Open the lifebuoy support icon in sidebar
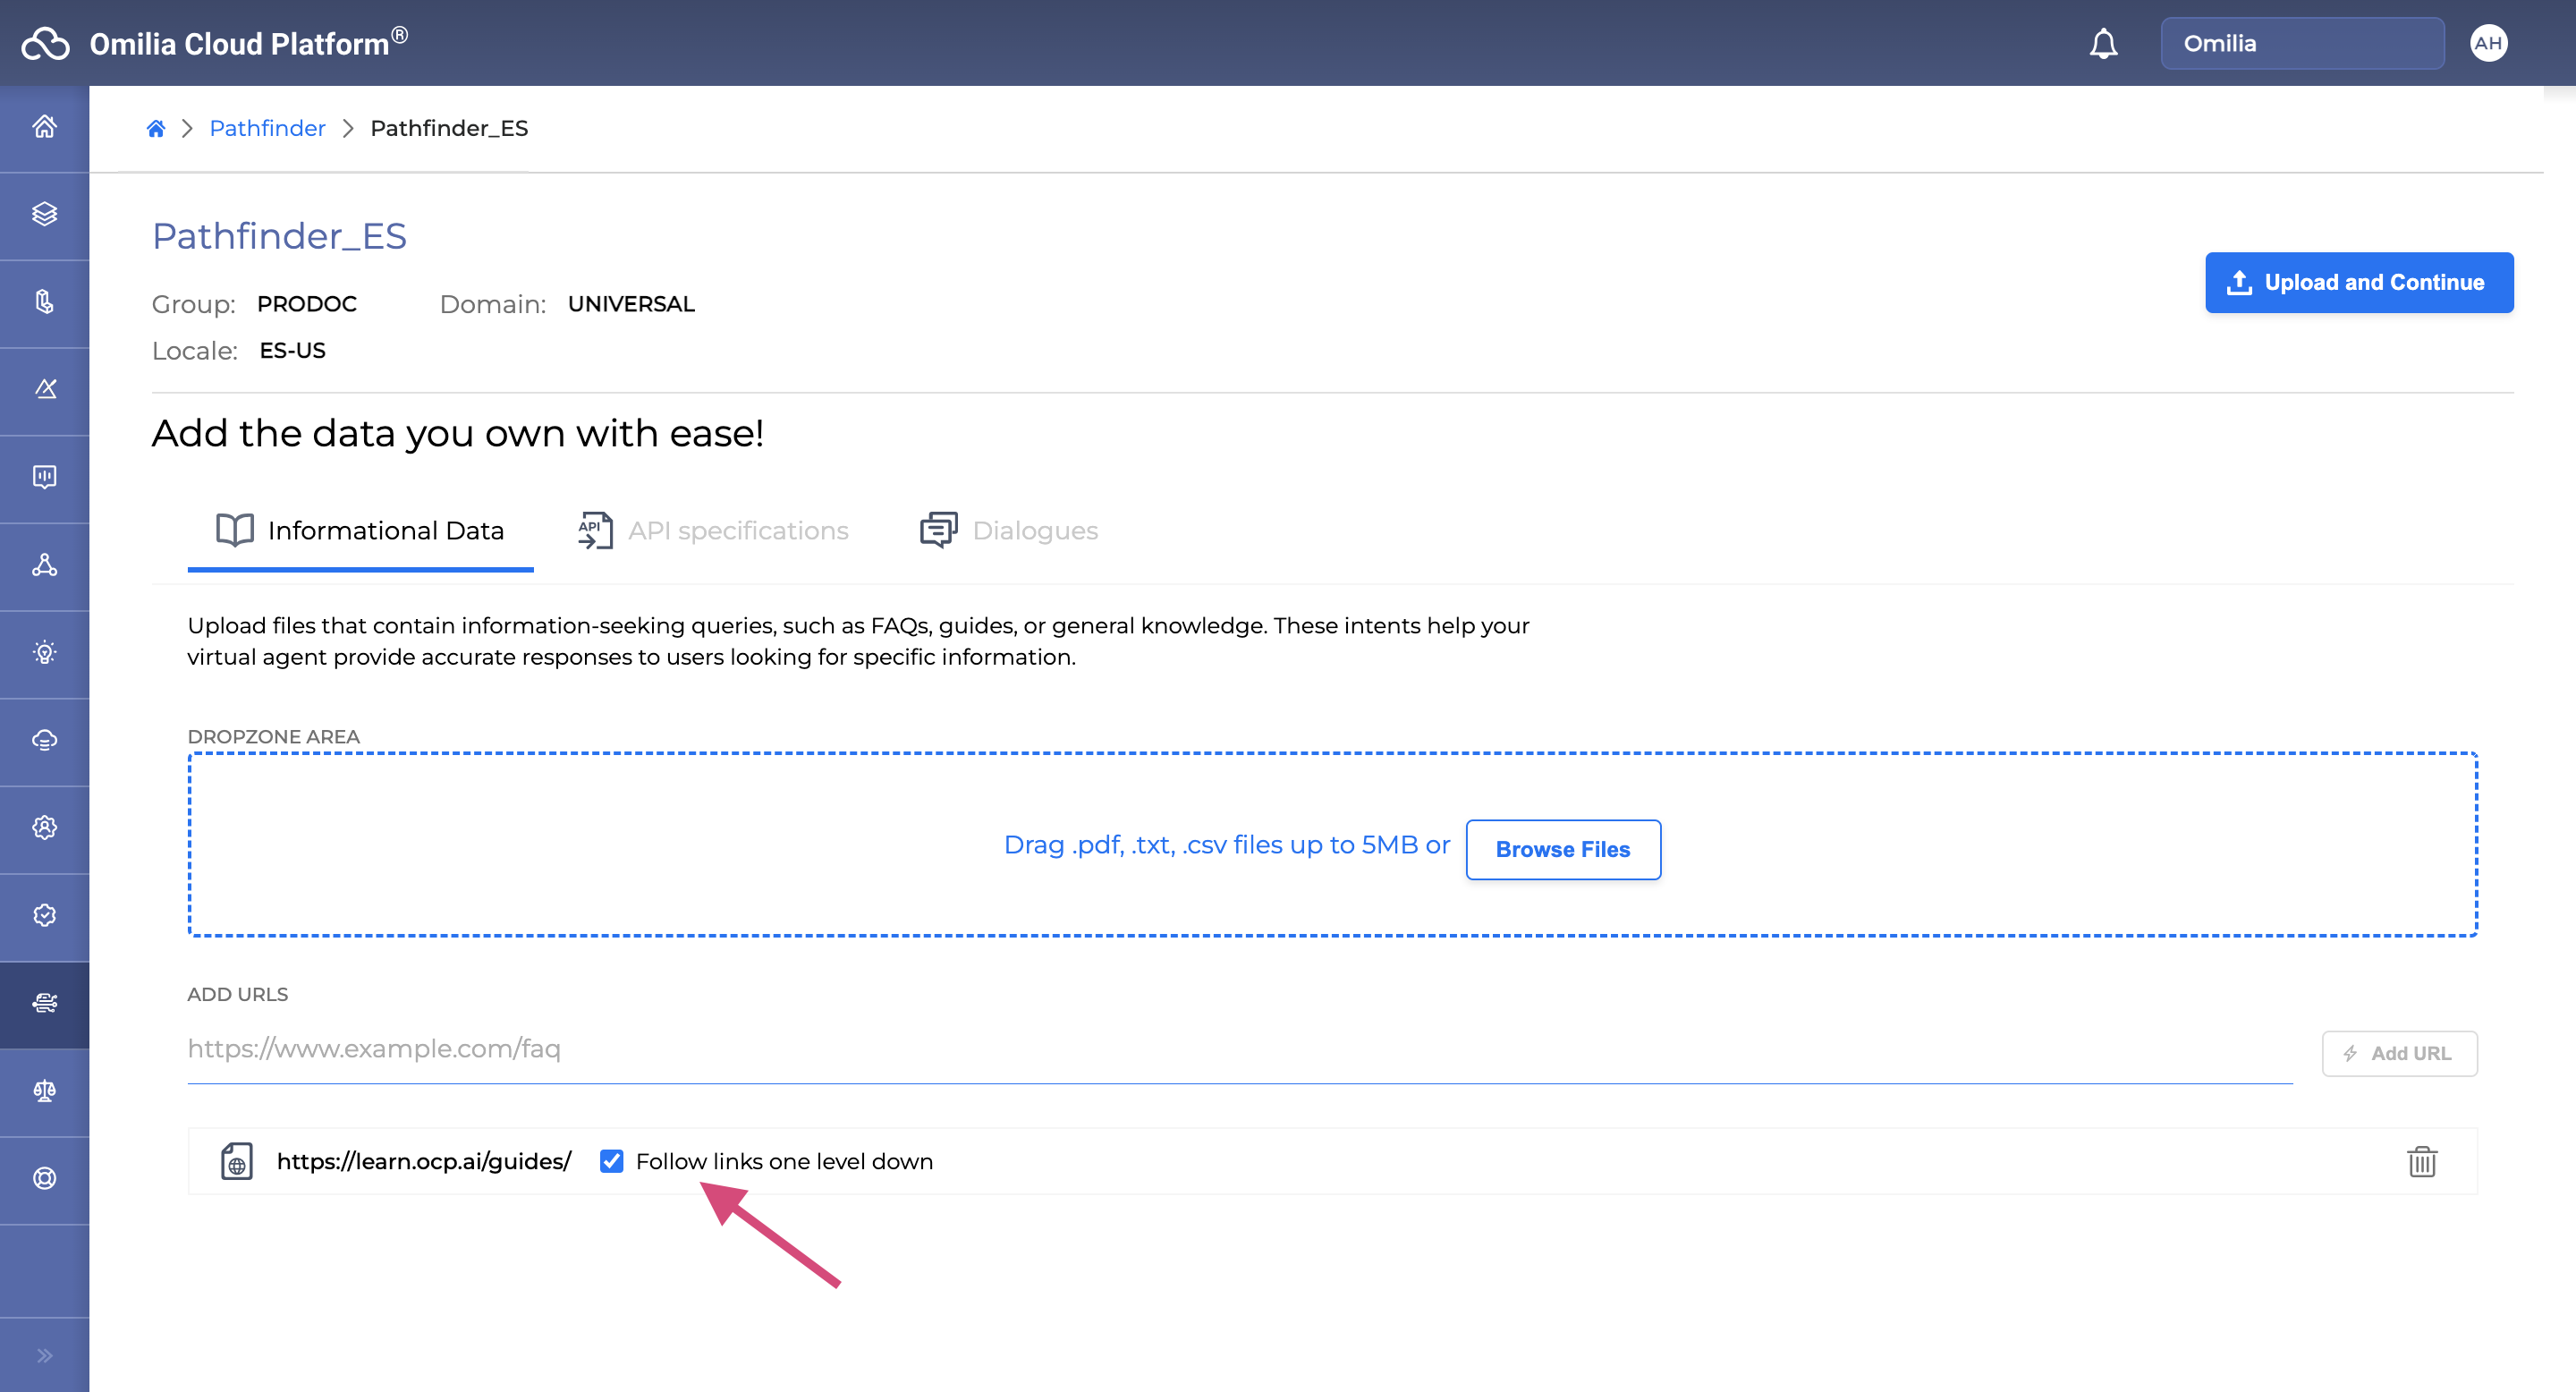Viewport: 2576px width, 1392px height. point(44,1178)
